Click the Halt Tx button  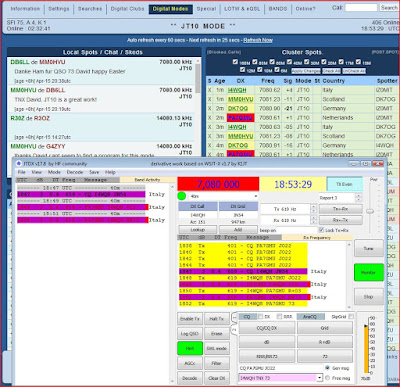[x=217, y=319]
